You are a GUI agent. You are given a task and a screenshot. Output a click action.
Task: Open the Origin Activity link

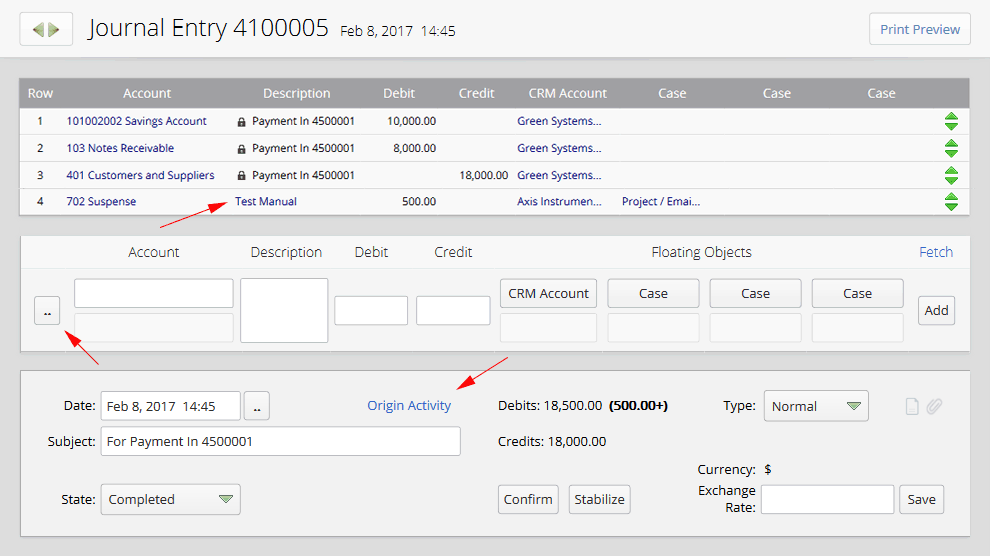(409, 406)
